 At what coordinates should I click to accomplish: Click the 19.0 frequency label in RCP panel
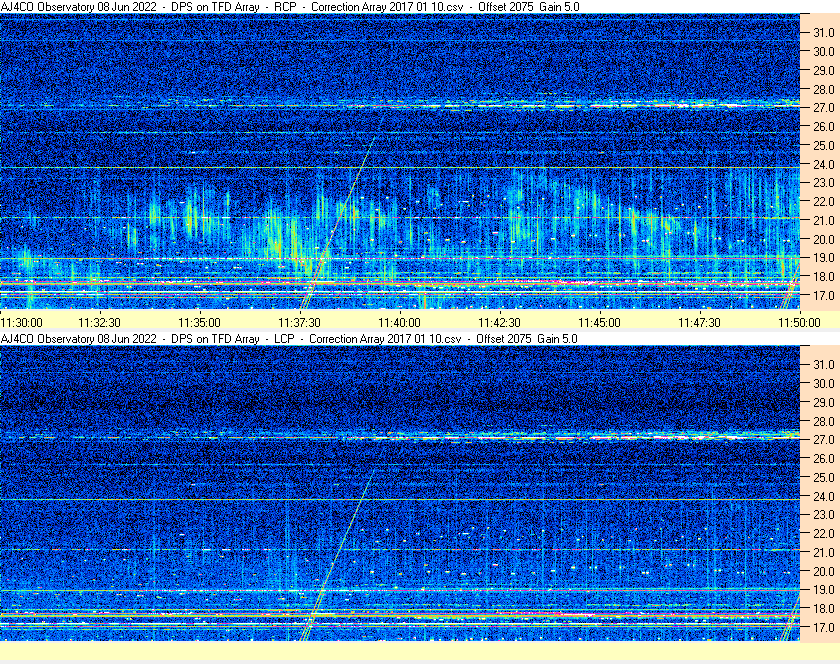(x=823, y=258)
